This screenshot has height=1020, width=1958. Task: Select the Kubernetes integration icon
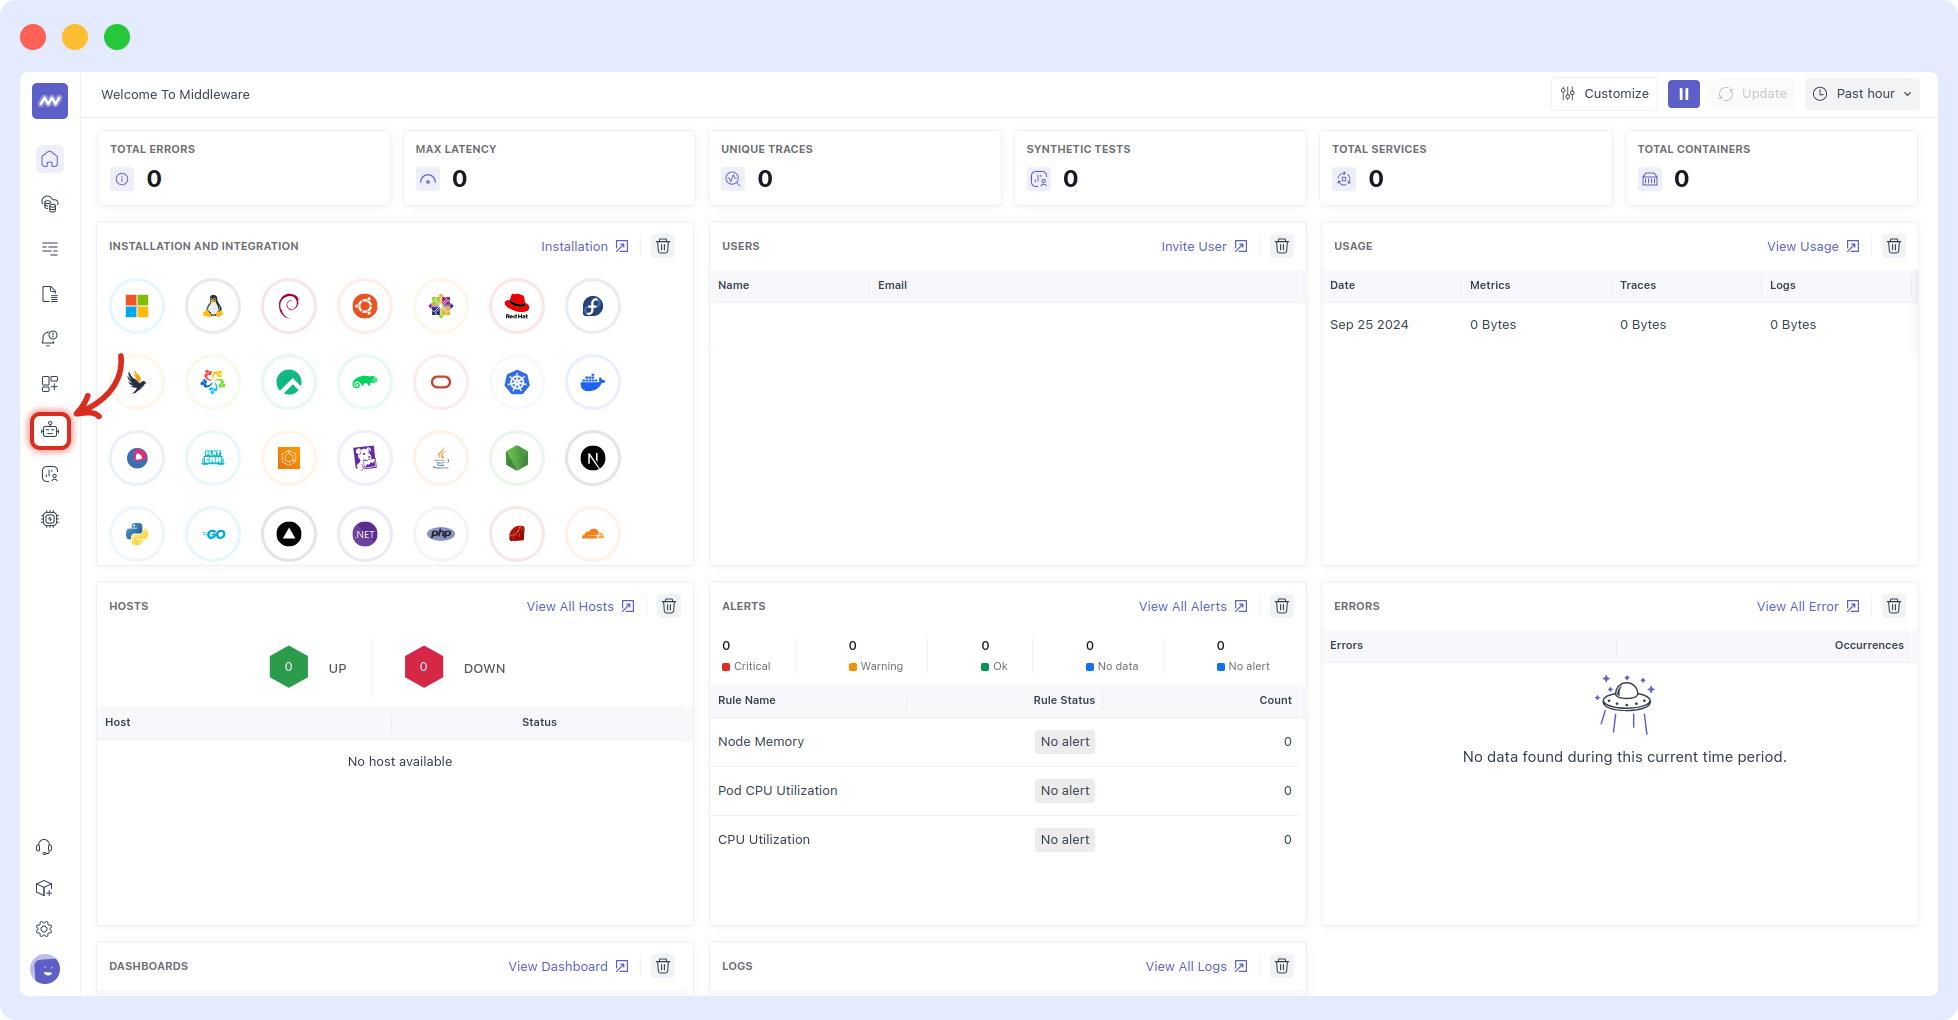517,382
